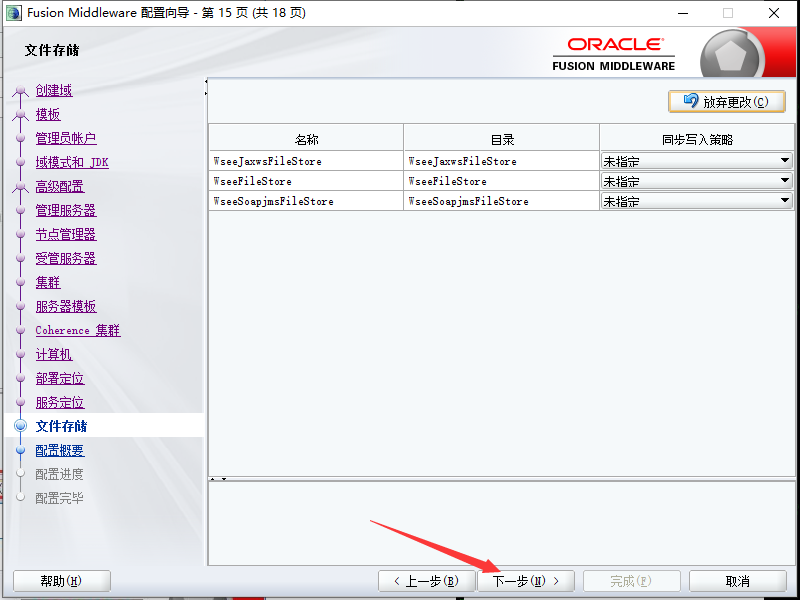Go to 创建域 step
Viewport: 800px width, 600px height.
(x=54, y=90)
